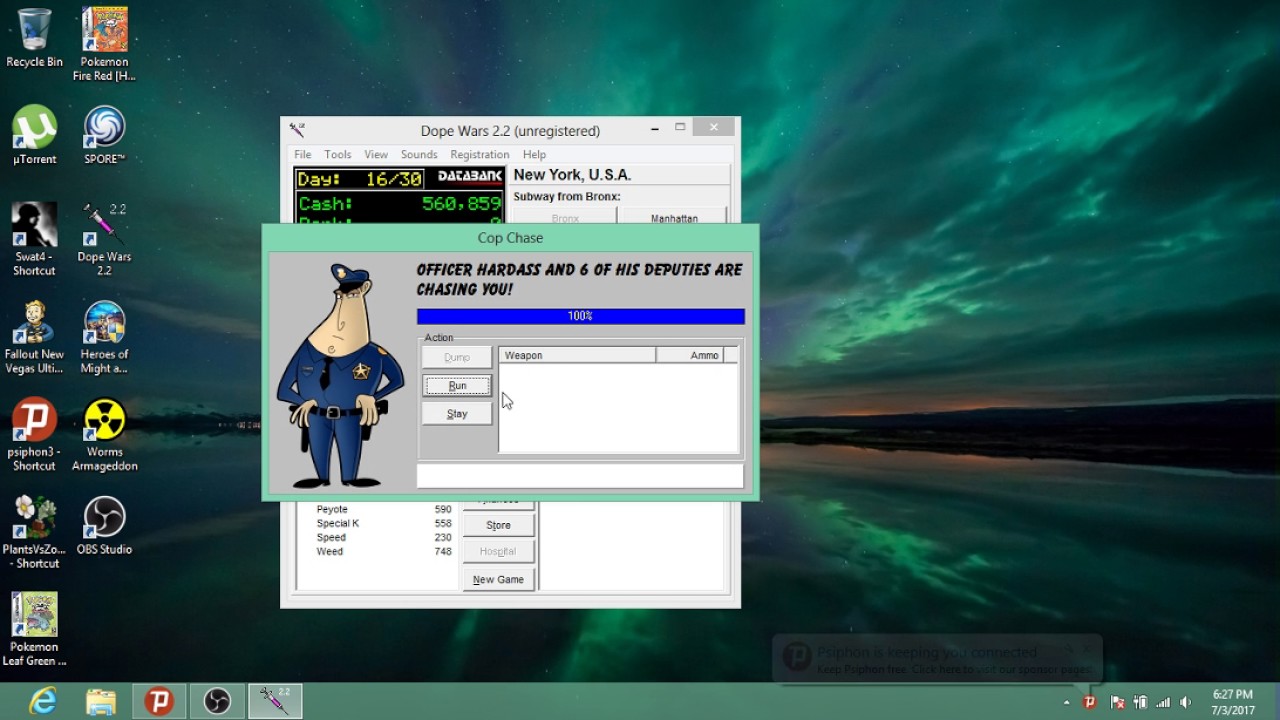Open the Recycle Bin desktop icon

point(34,37)
